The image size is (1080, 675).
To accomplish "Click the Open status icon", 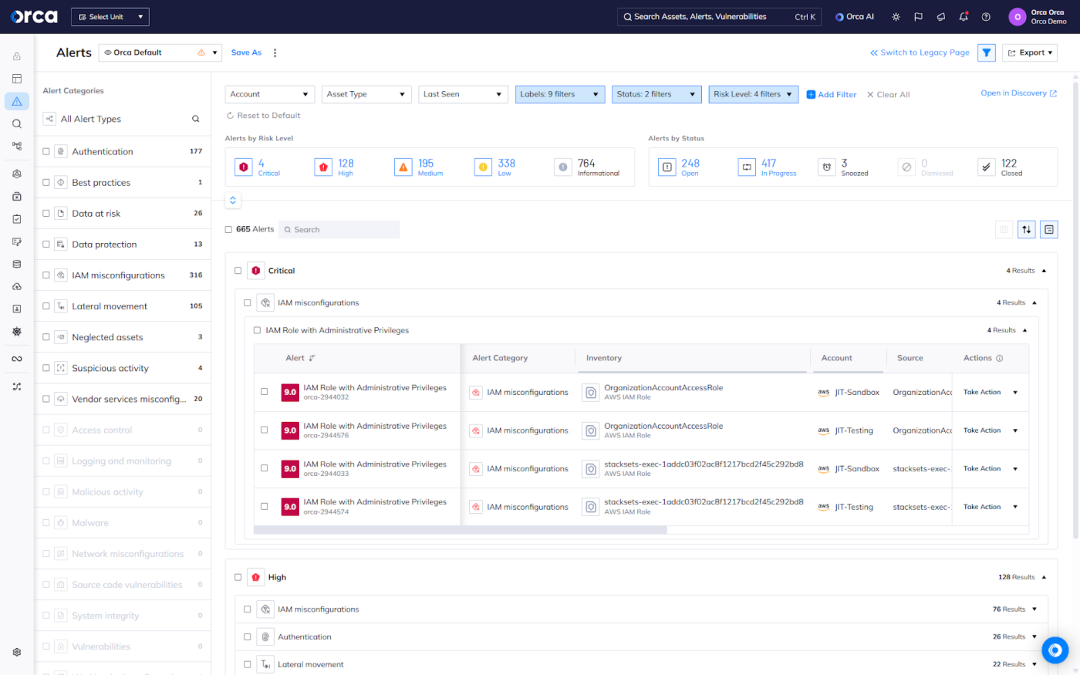I will pyautogui.click(x=667, y=167).
